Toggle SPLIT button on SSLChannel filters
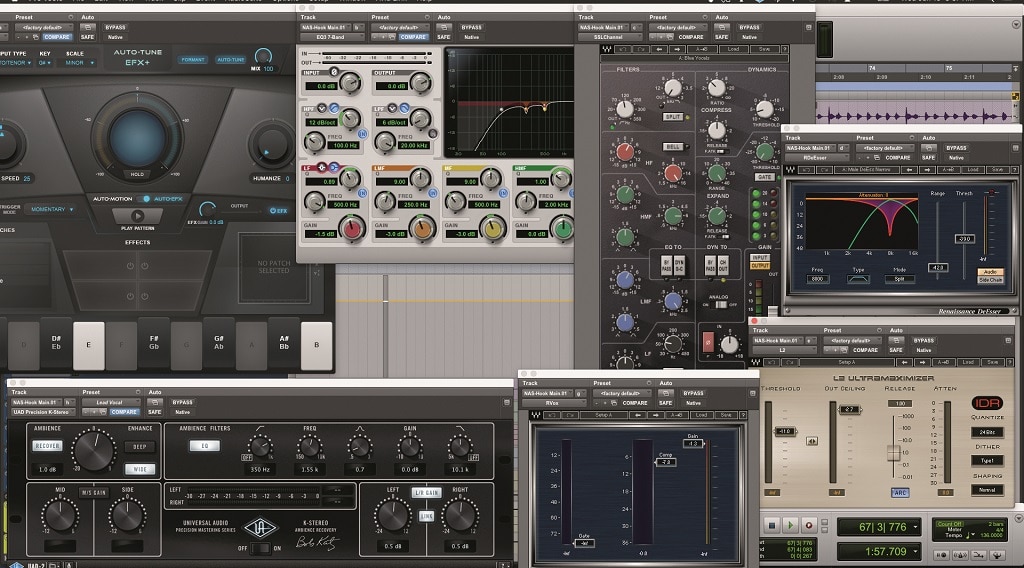Screen dimensions: 1024x568 [673, 117]
